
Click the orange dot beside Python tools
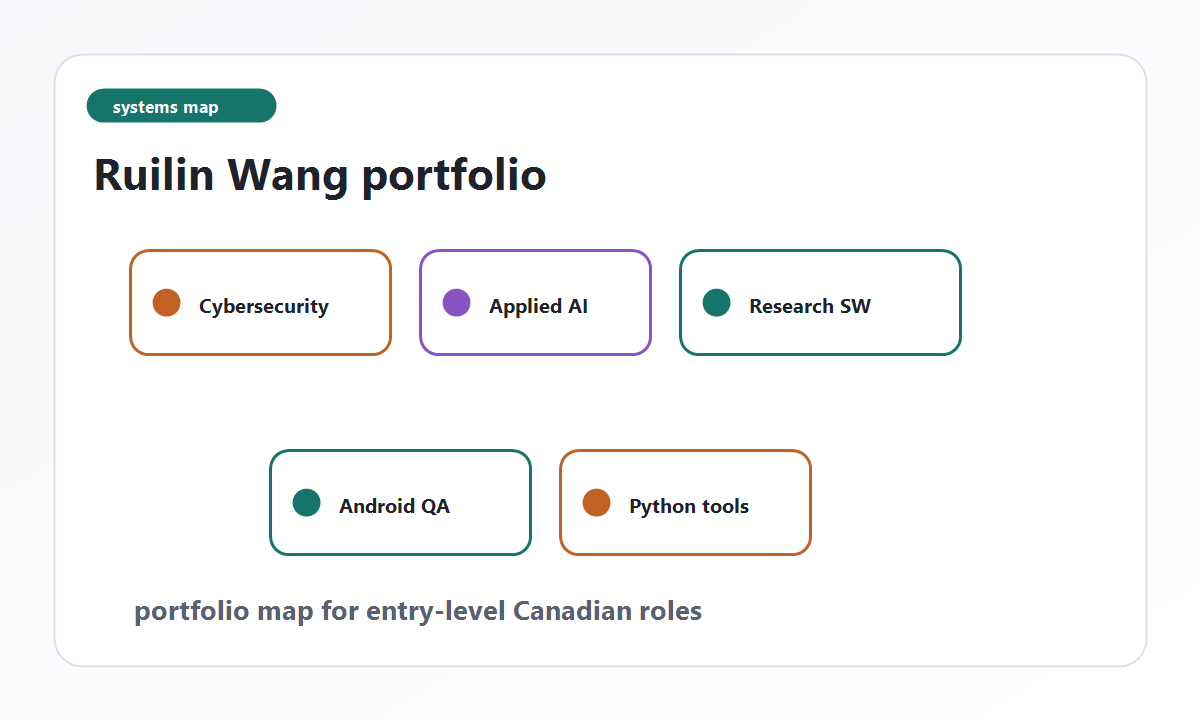[596, 502]
